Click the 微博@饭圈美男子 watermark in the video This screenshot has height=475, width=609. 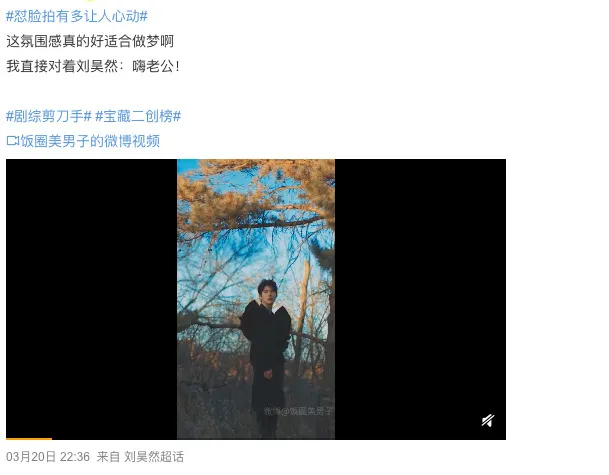[x=298, y=411]
